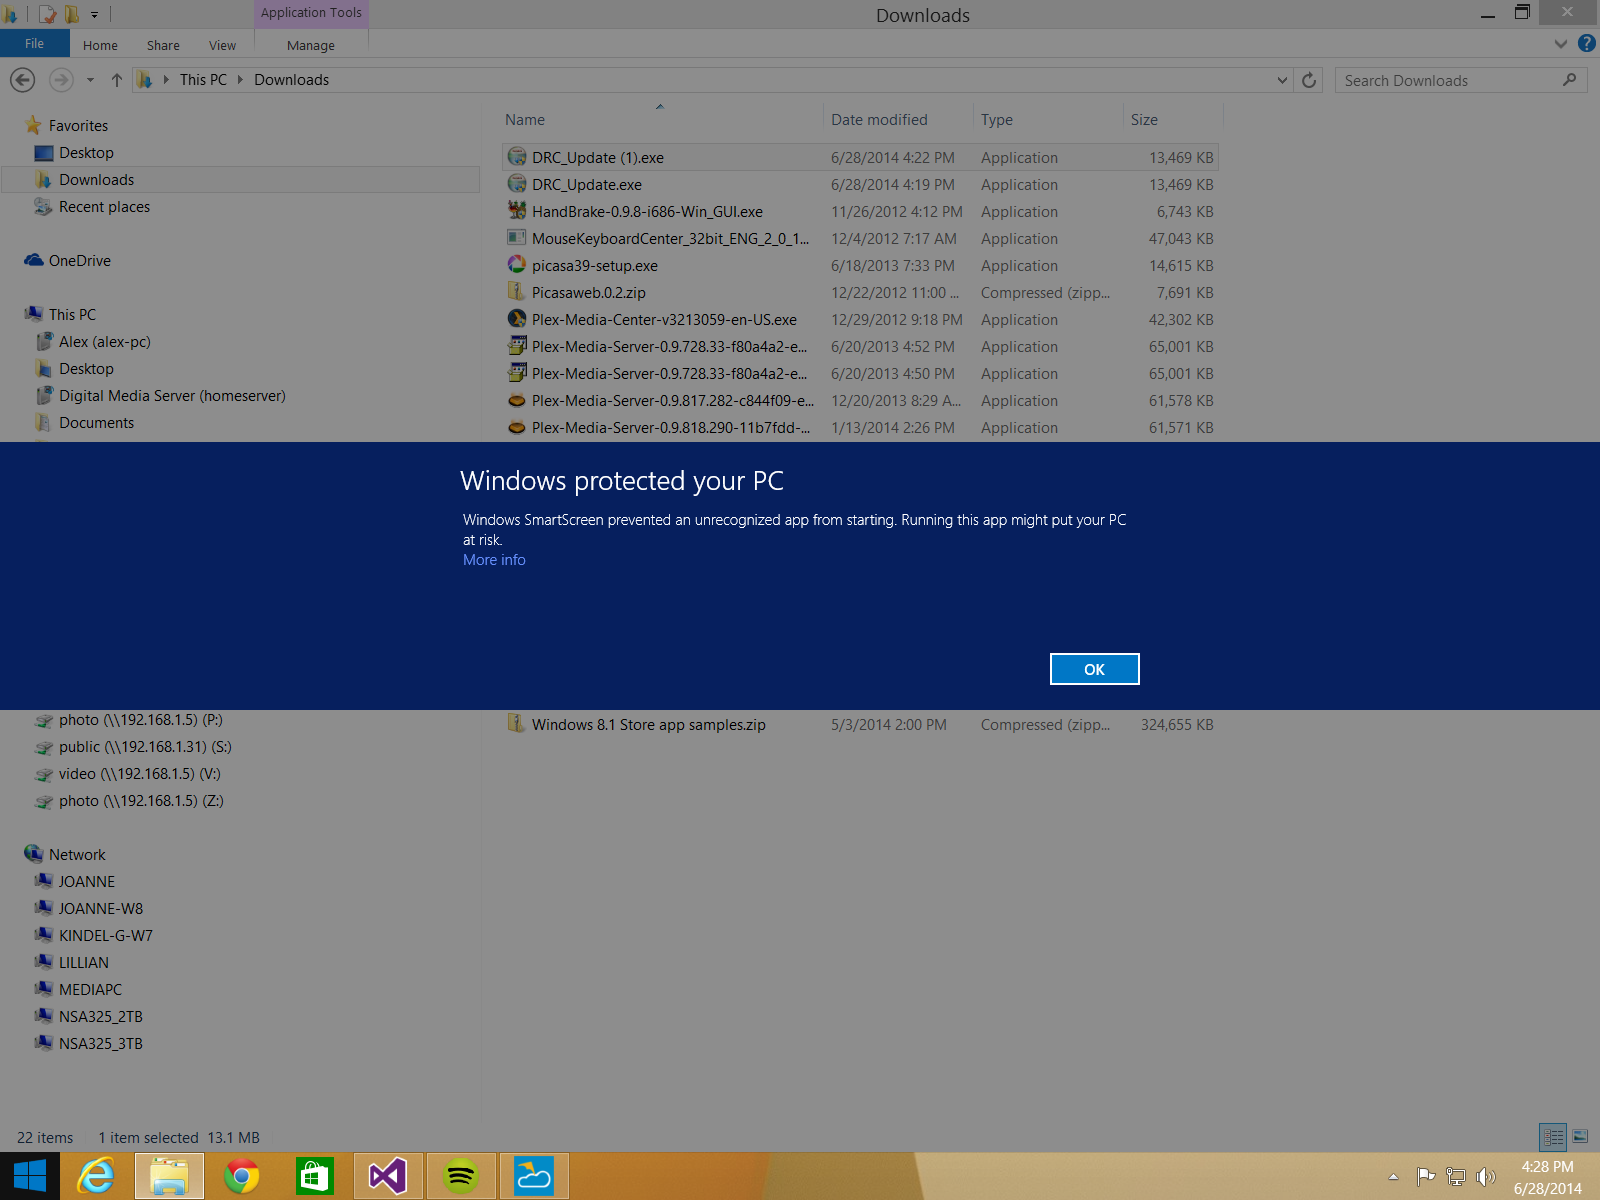This screenshot has height=1200, width=1600.
Task: Switch to the View ribbon tab
Action: [x=222, y=45]
